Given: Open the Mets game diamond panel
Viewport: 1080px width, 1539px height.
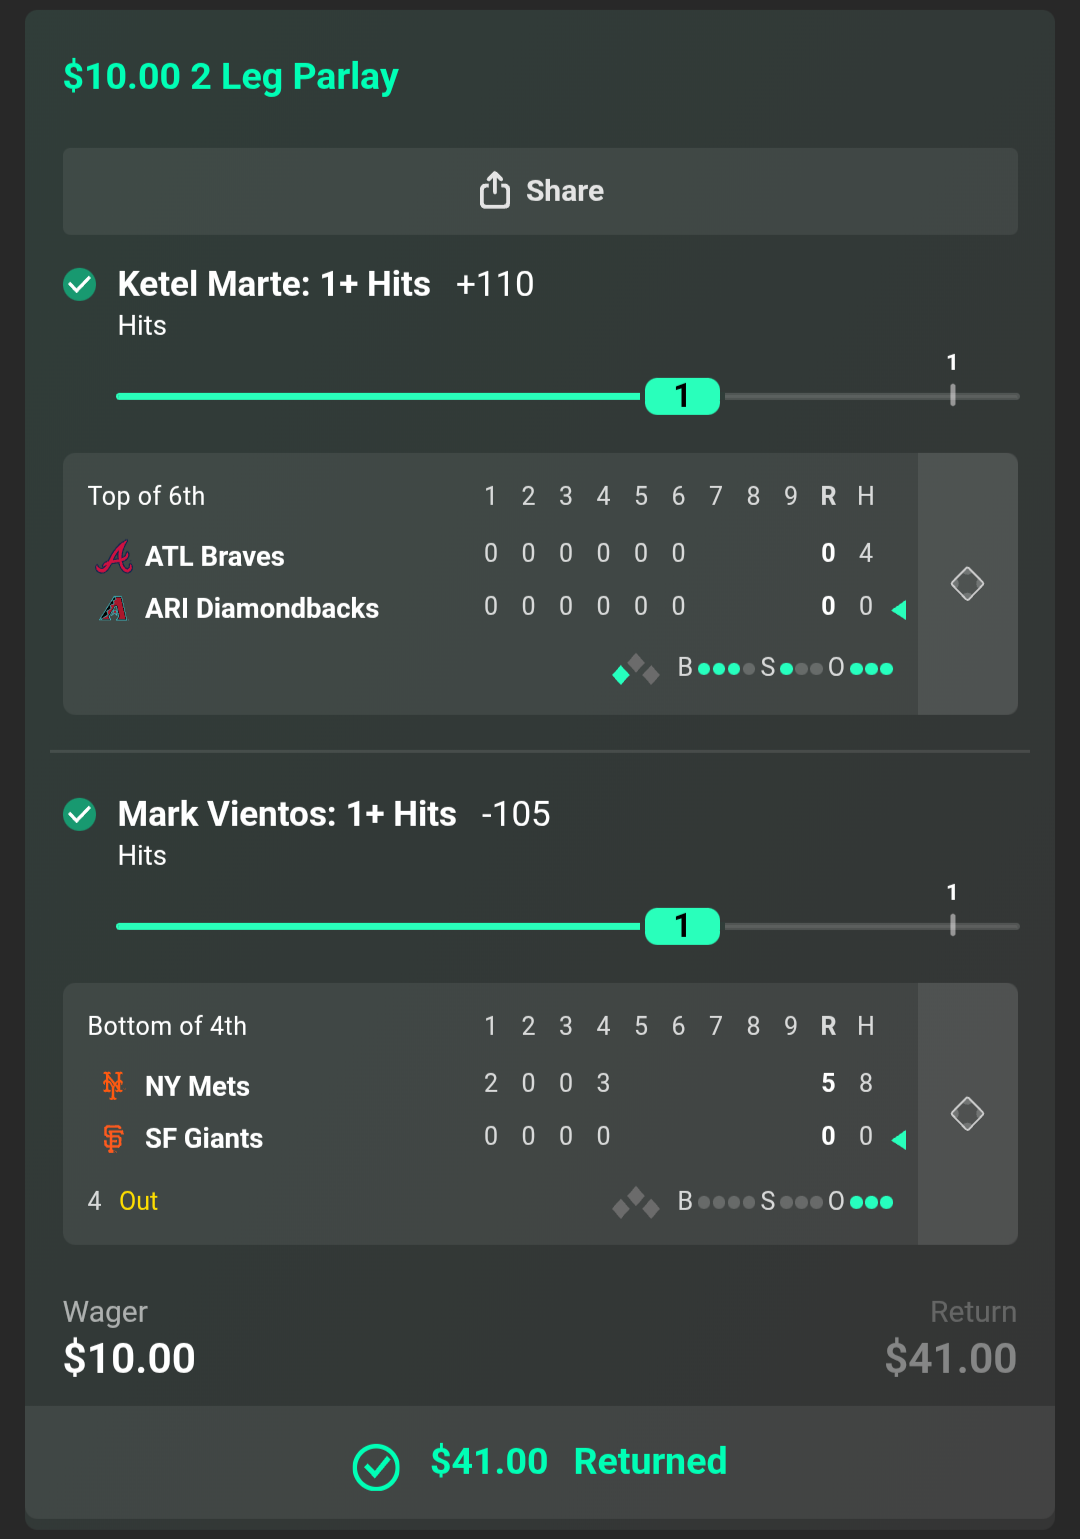Looking at the screenshot, I should point(967,1114).
